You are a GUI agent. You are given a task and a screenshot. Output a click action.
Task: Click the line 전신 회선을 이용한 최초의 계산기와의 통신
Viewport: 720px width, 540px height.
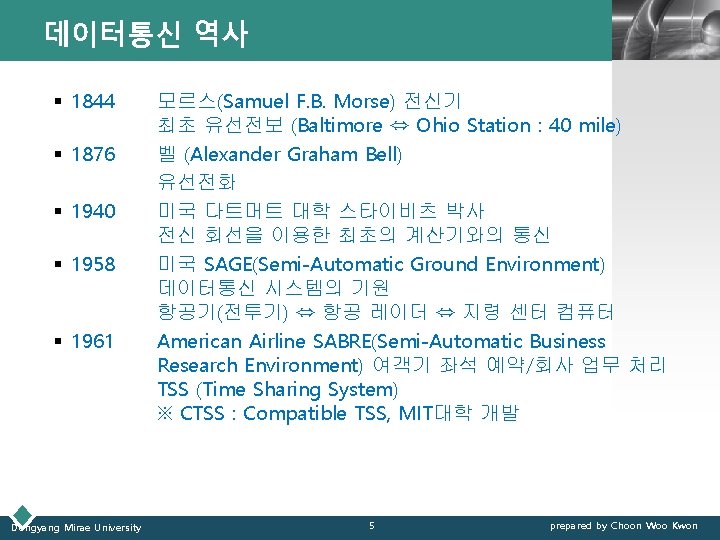354,235
